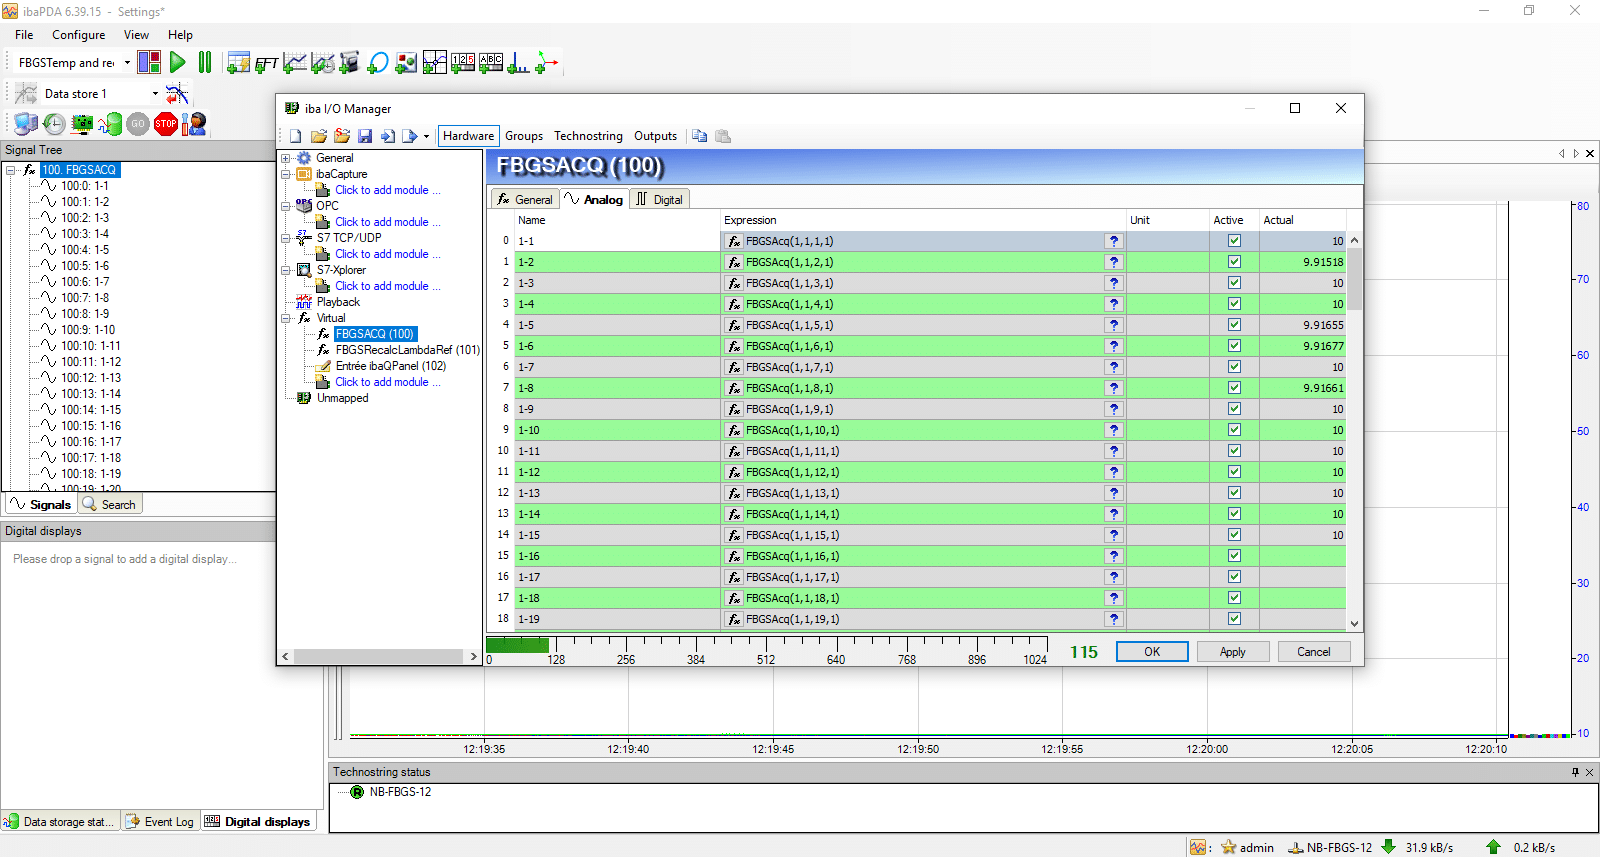Viewport: 1600px width, 857px height.
Task: Open the I/O Manager circuit board icon
Action: (82, 123)
